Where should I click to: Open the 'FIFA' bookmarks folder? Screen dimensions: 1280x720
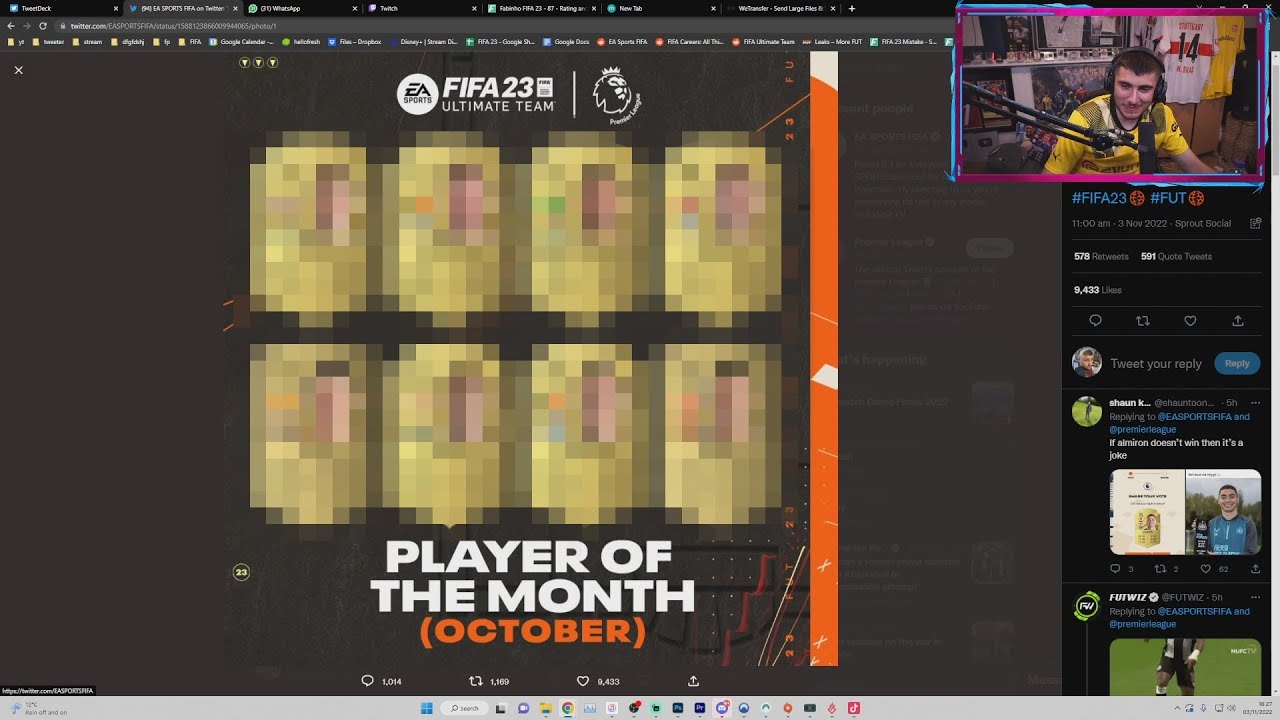190,42
